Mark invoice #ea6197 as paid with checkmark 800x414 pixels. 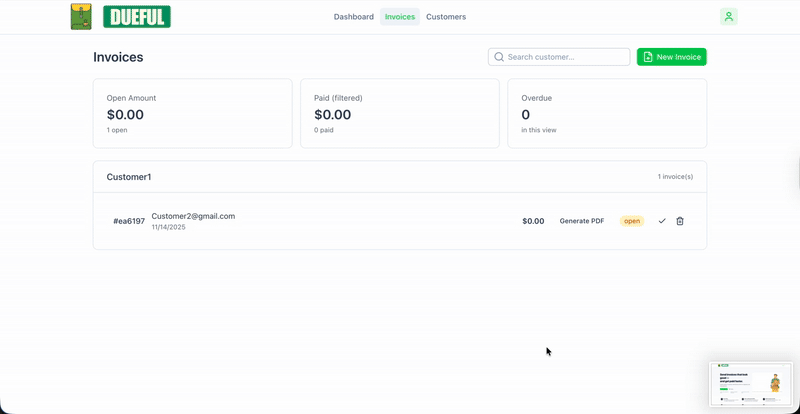(x=662, y=221)
